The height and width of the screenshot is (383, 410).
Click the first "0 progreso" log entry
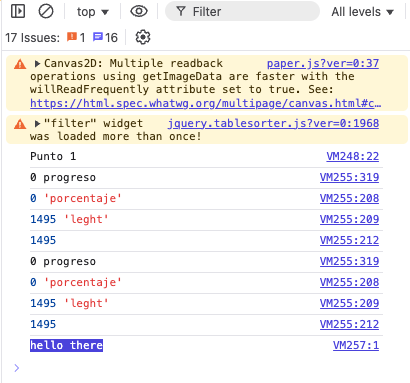(63, 177)
